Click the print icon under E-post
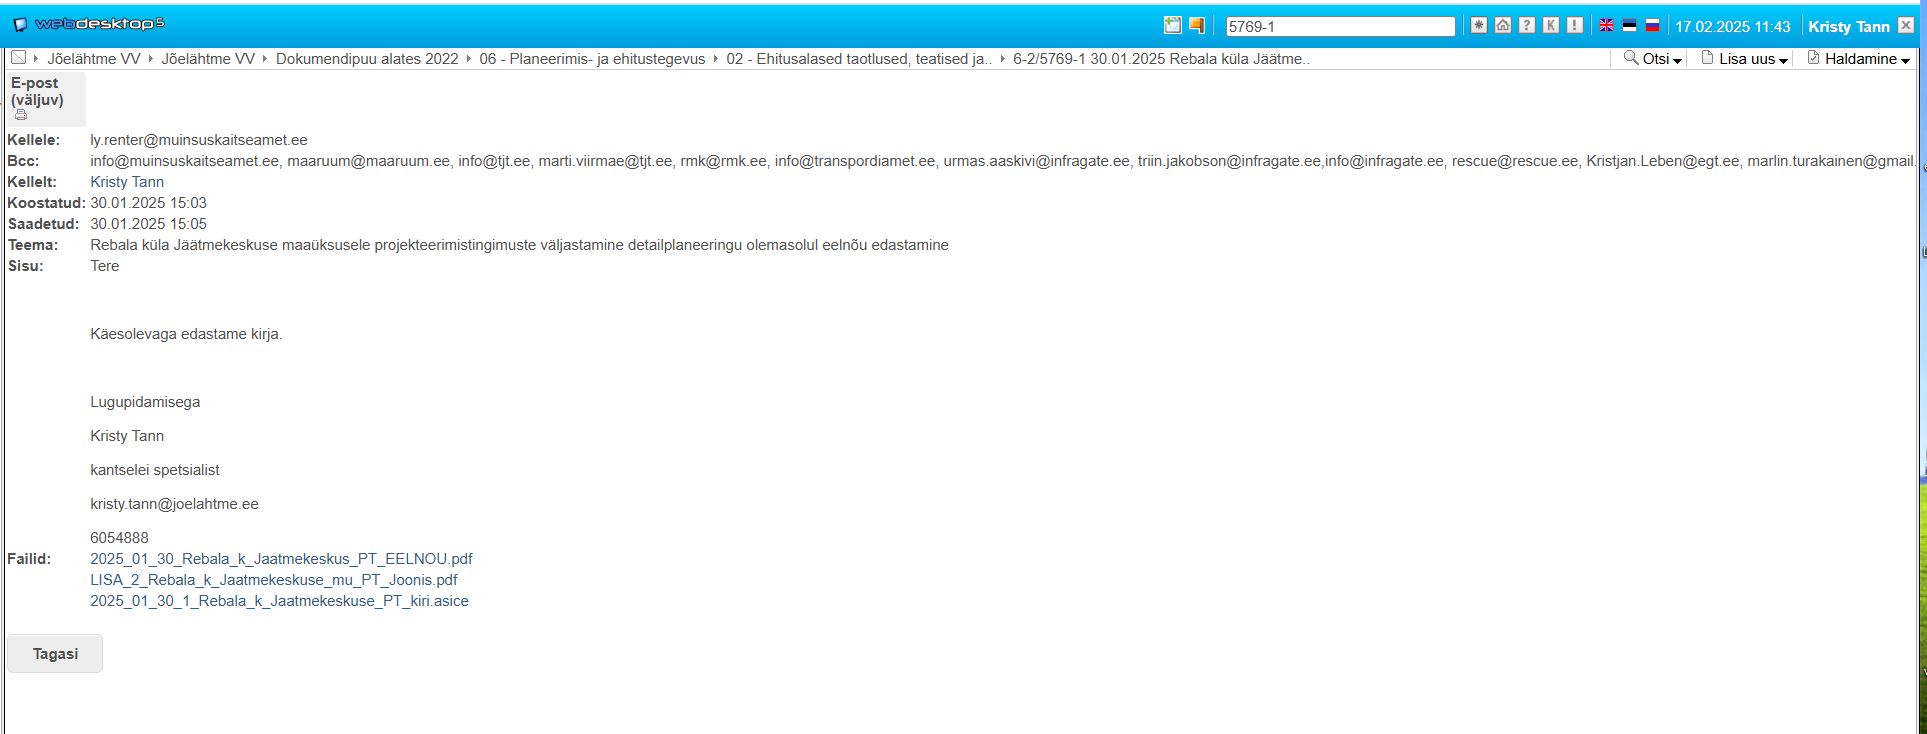The height and width of the screenshot is (734, 1927). coord(21,115)
